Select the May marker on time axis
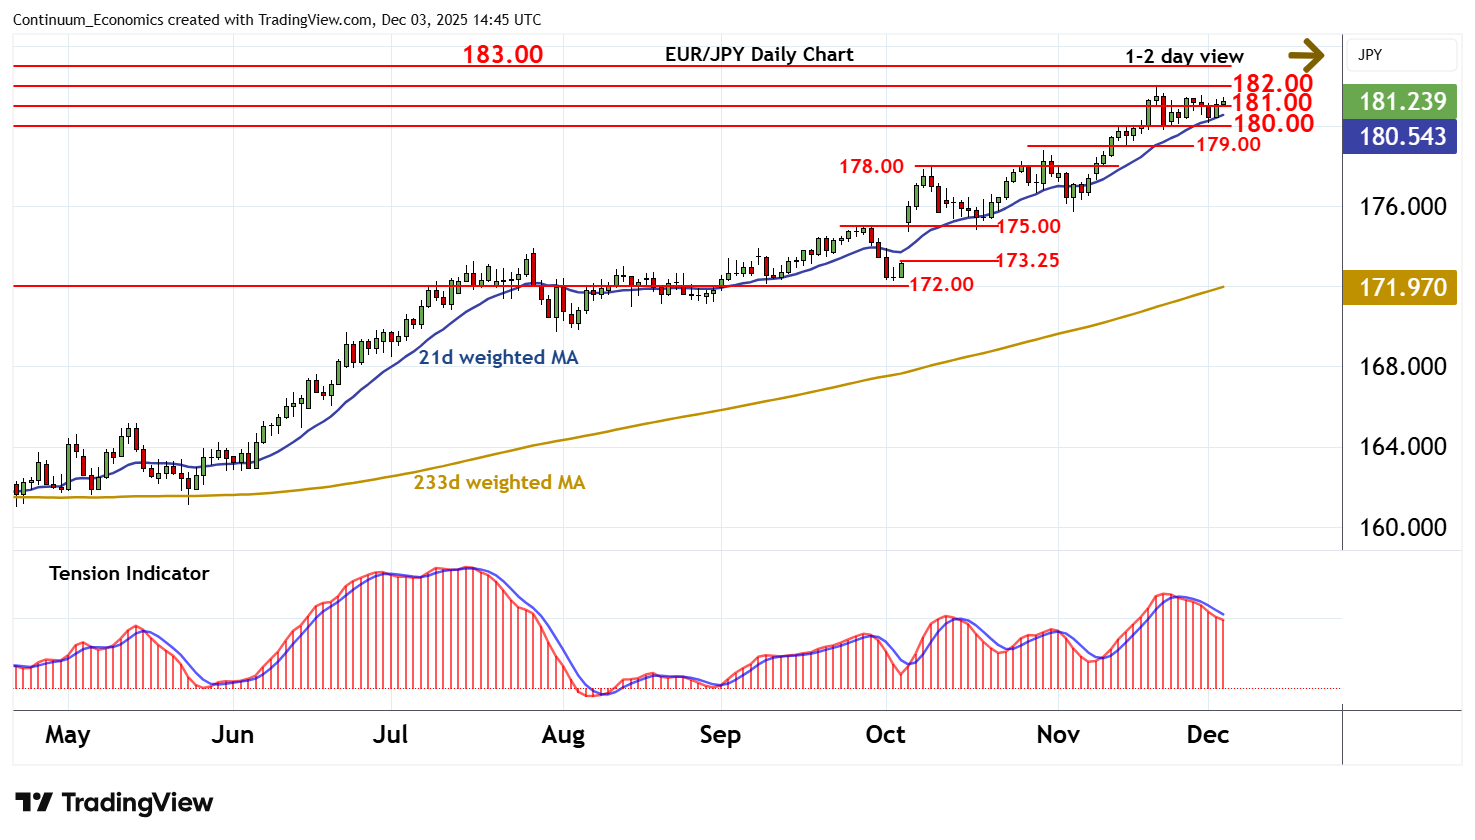The height and width of the screenshot is (840, 1475). click(x=67, y=735)
